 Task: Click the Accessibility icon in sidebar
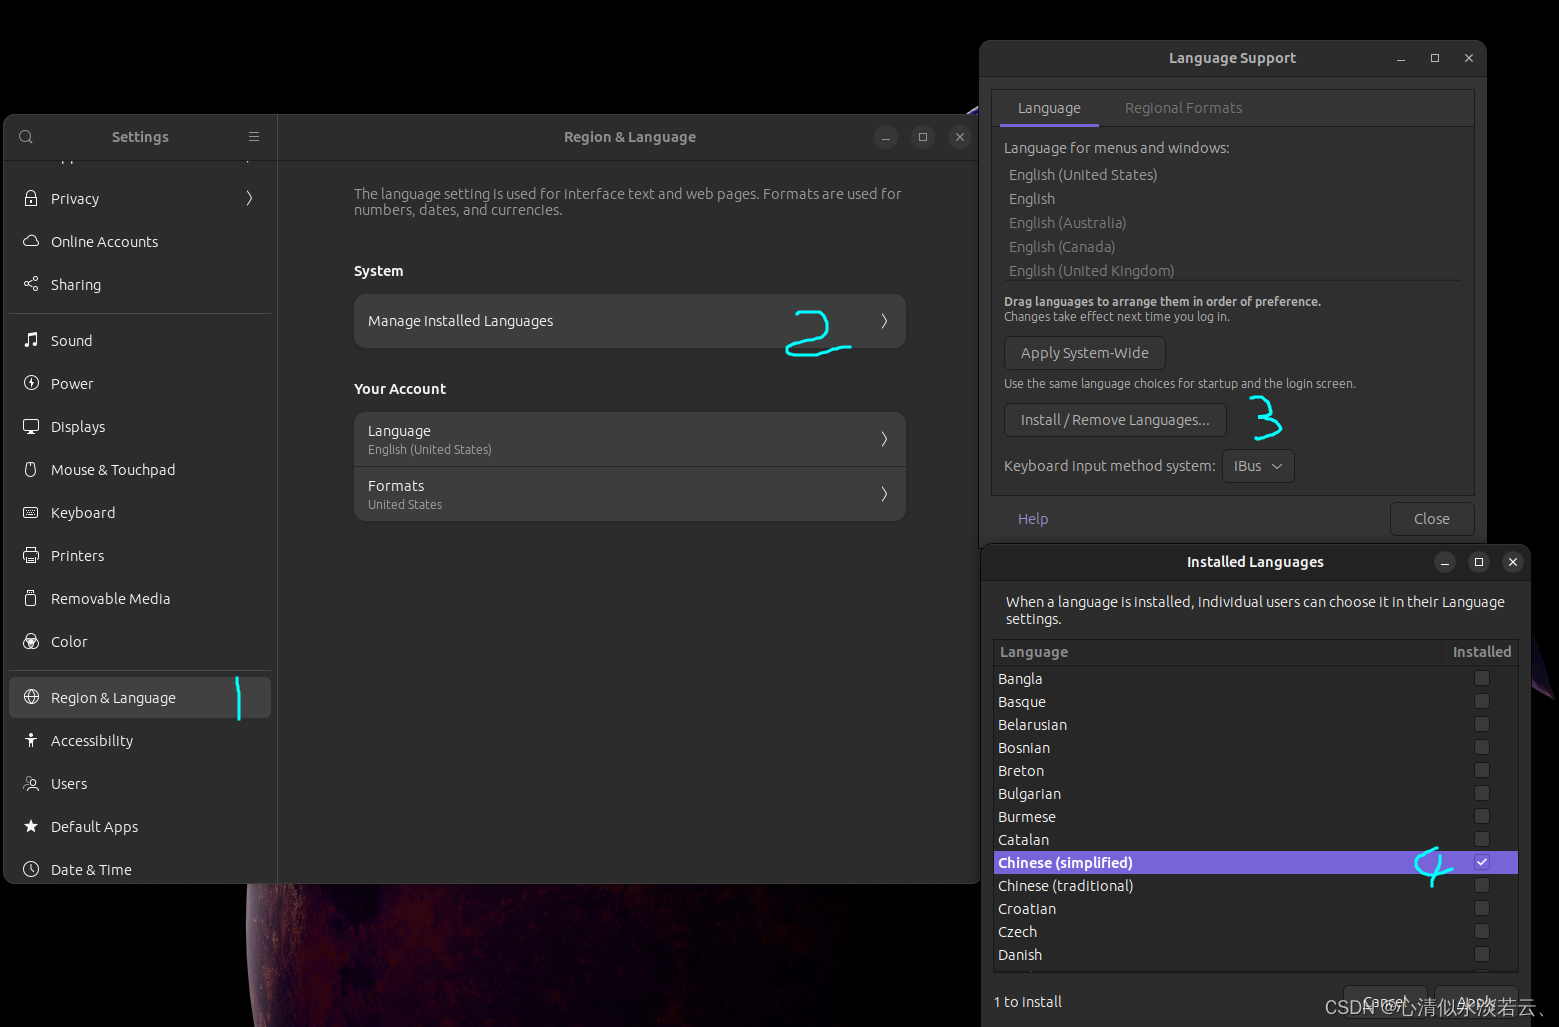31,740
